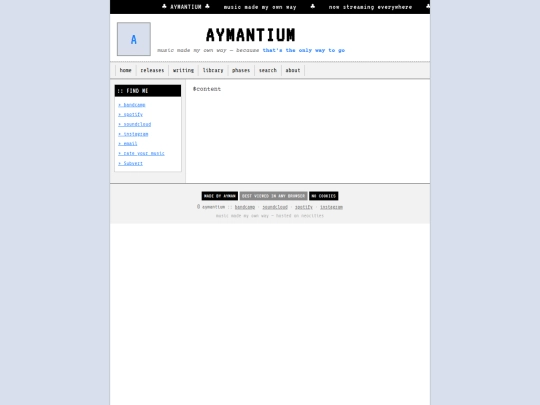Viewport: 540px width, 405px height.
Task: Click the 'AYMANTIUM' name in the top black banner
Action: point(186,7)
